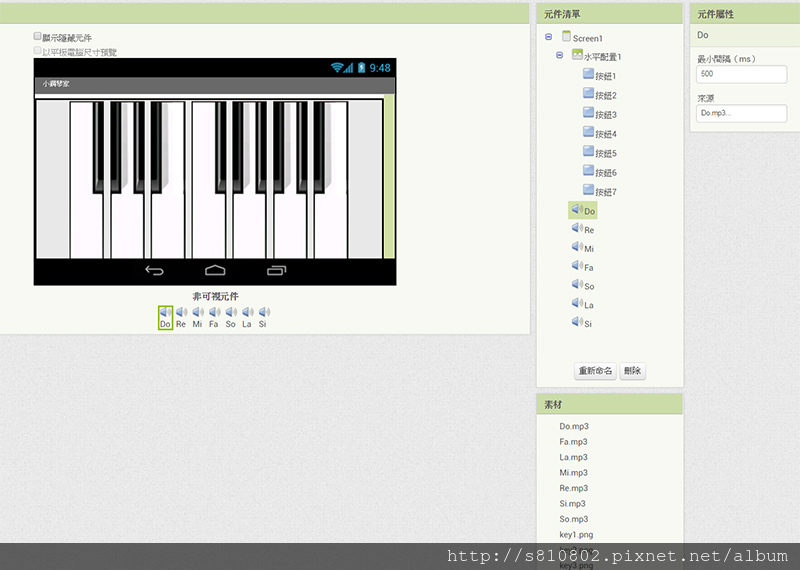Open the 來源 field showing Do.mp3...

pos(741,113)
